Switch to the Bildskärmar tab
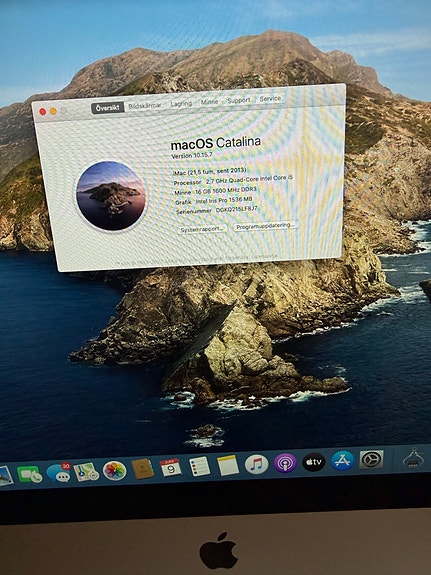The width and height of the screenshot is (431, 575). 145,106
